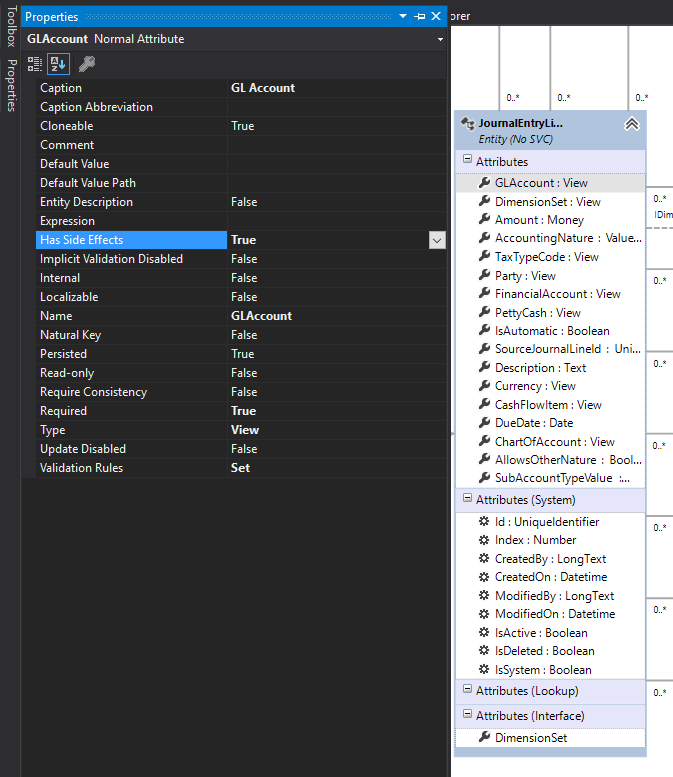673x777 pixels.
Task: Select the Required property row
Action: pyautogui.click(x=241, y=411)
